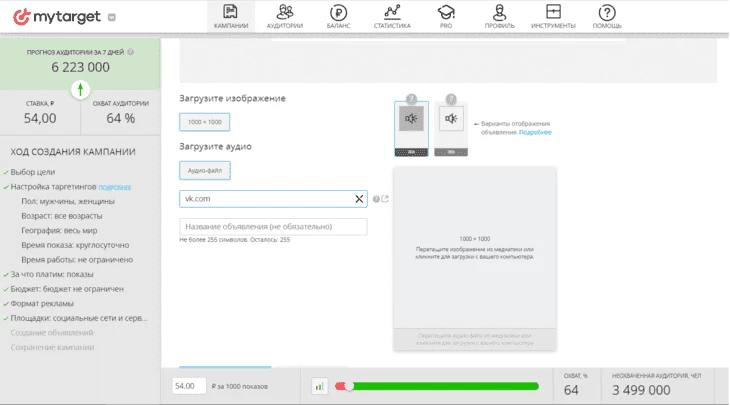The image size is (730, 405).
Task: Click 'Время работы: не ограничено'
Action: point(77,260)
